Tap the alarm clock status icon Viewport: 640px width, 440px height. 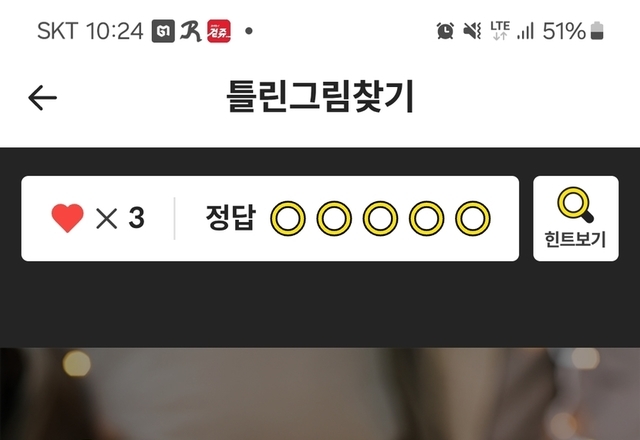point(445,31)
